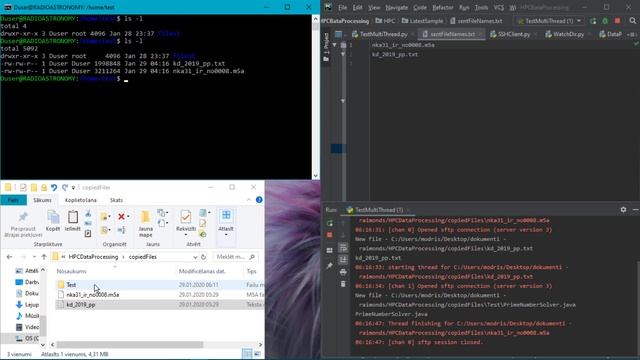Open the Navigate menu in PyCharm
Viewport: 640px width, 360px height.
tap(396, 7)
